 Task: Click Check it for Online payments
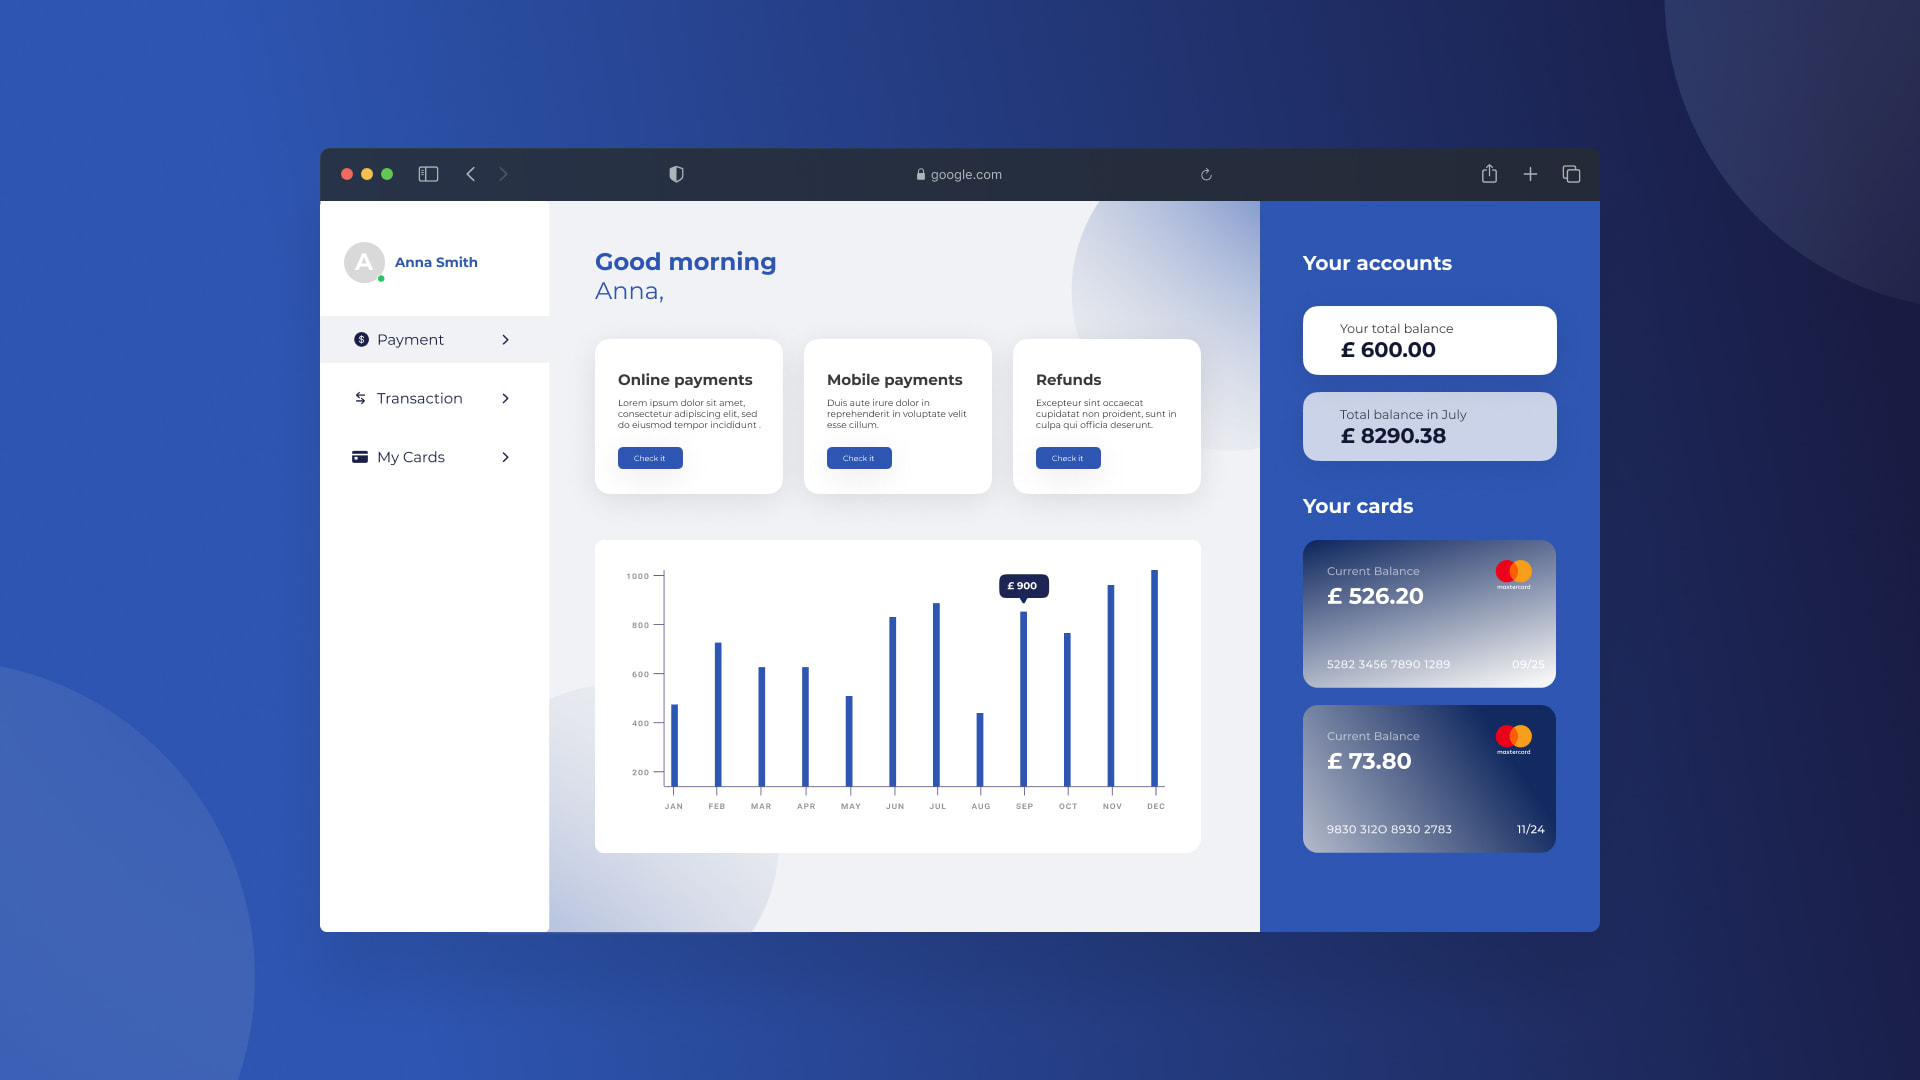coord(650,458)
